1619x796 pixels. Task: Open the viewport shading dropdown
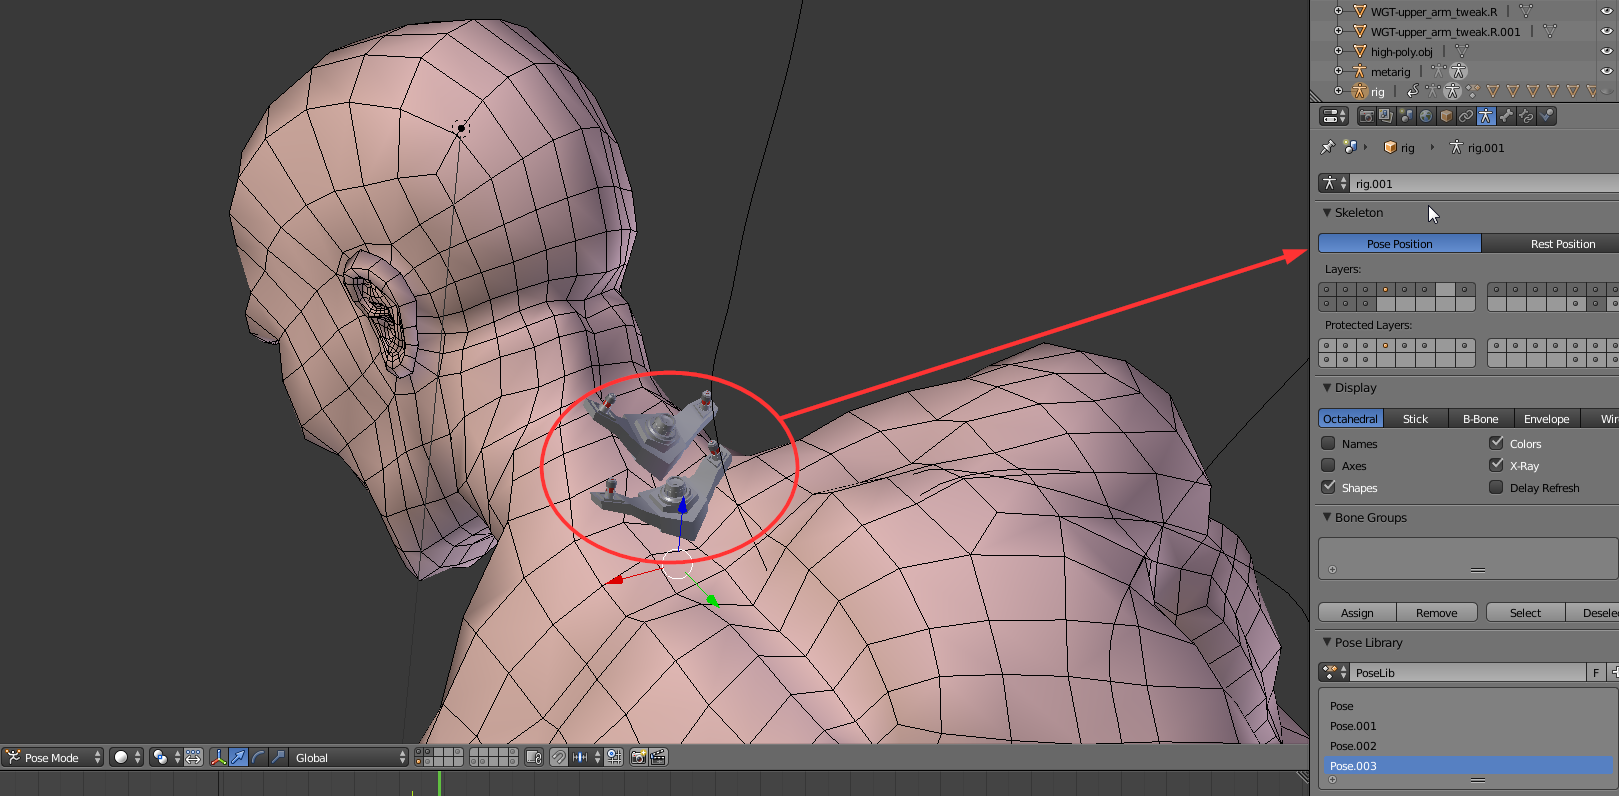click(126, 757)
